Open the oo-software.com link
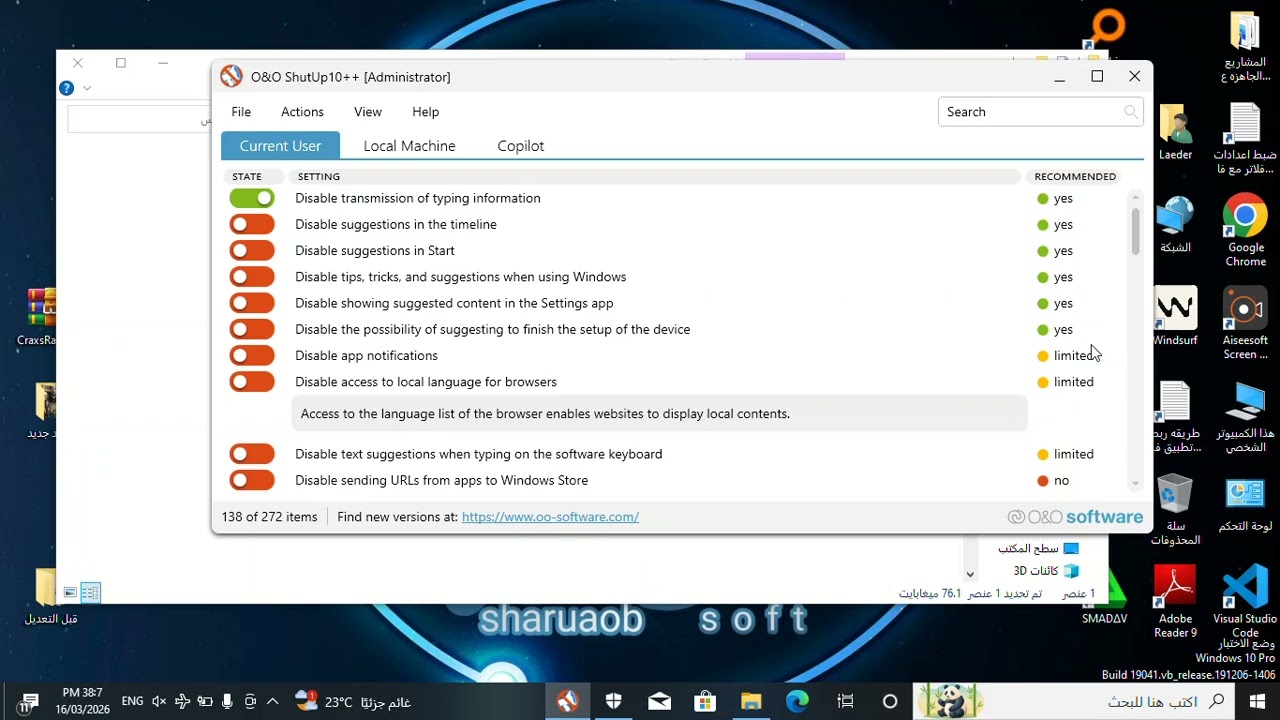Viewport: 1280px width, 720px height. point(550,517)
